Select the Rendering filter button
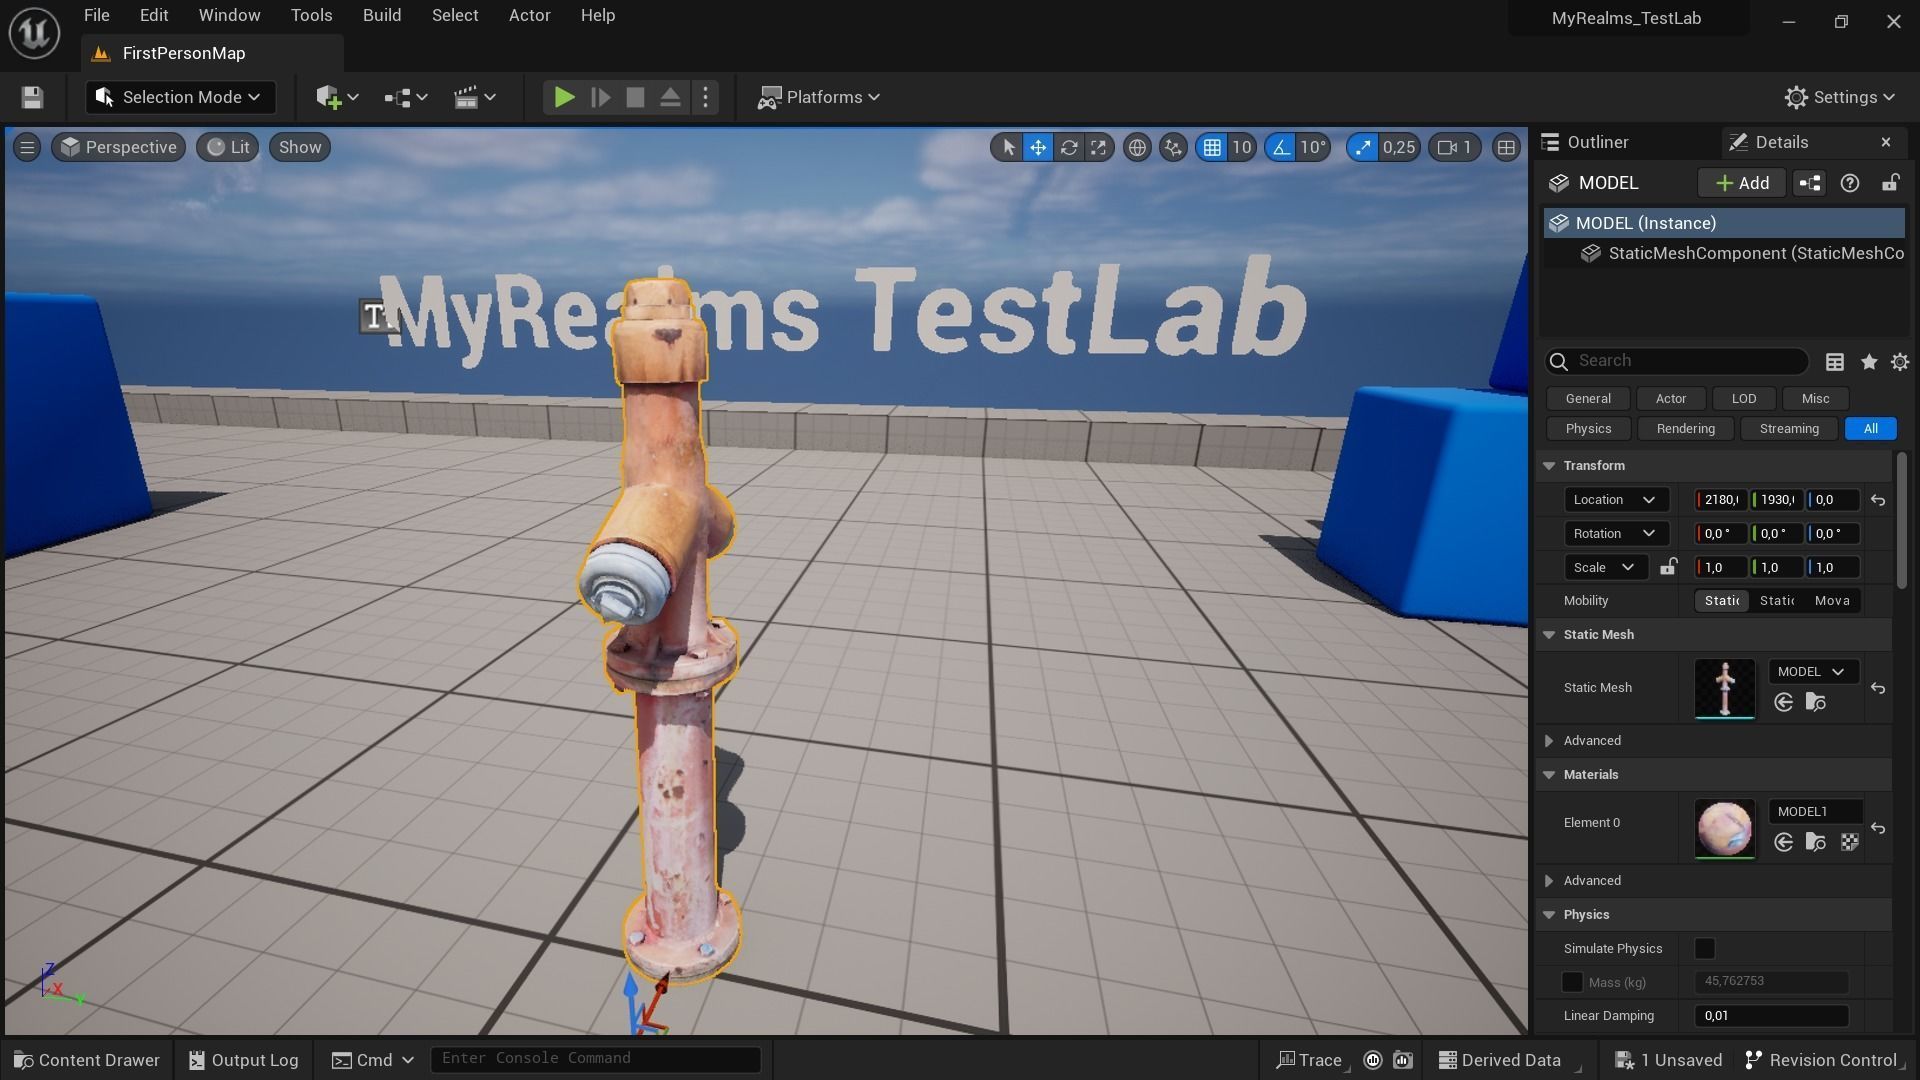This screenshot has height=1080, width=1920. click(x=1685, y=429)
